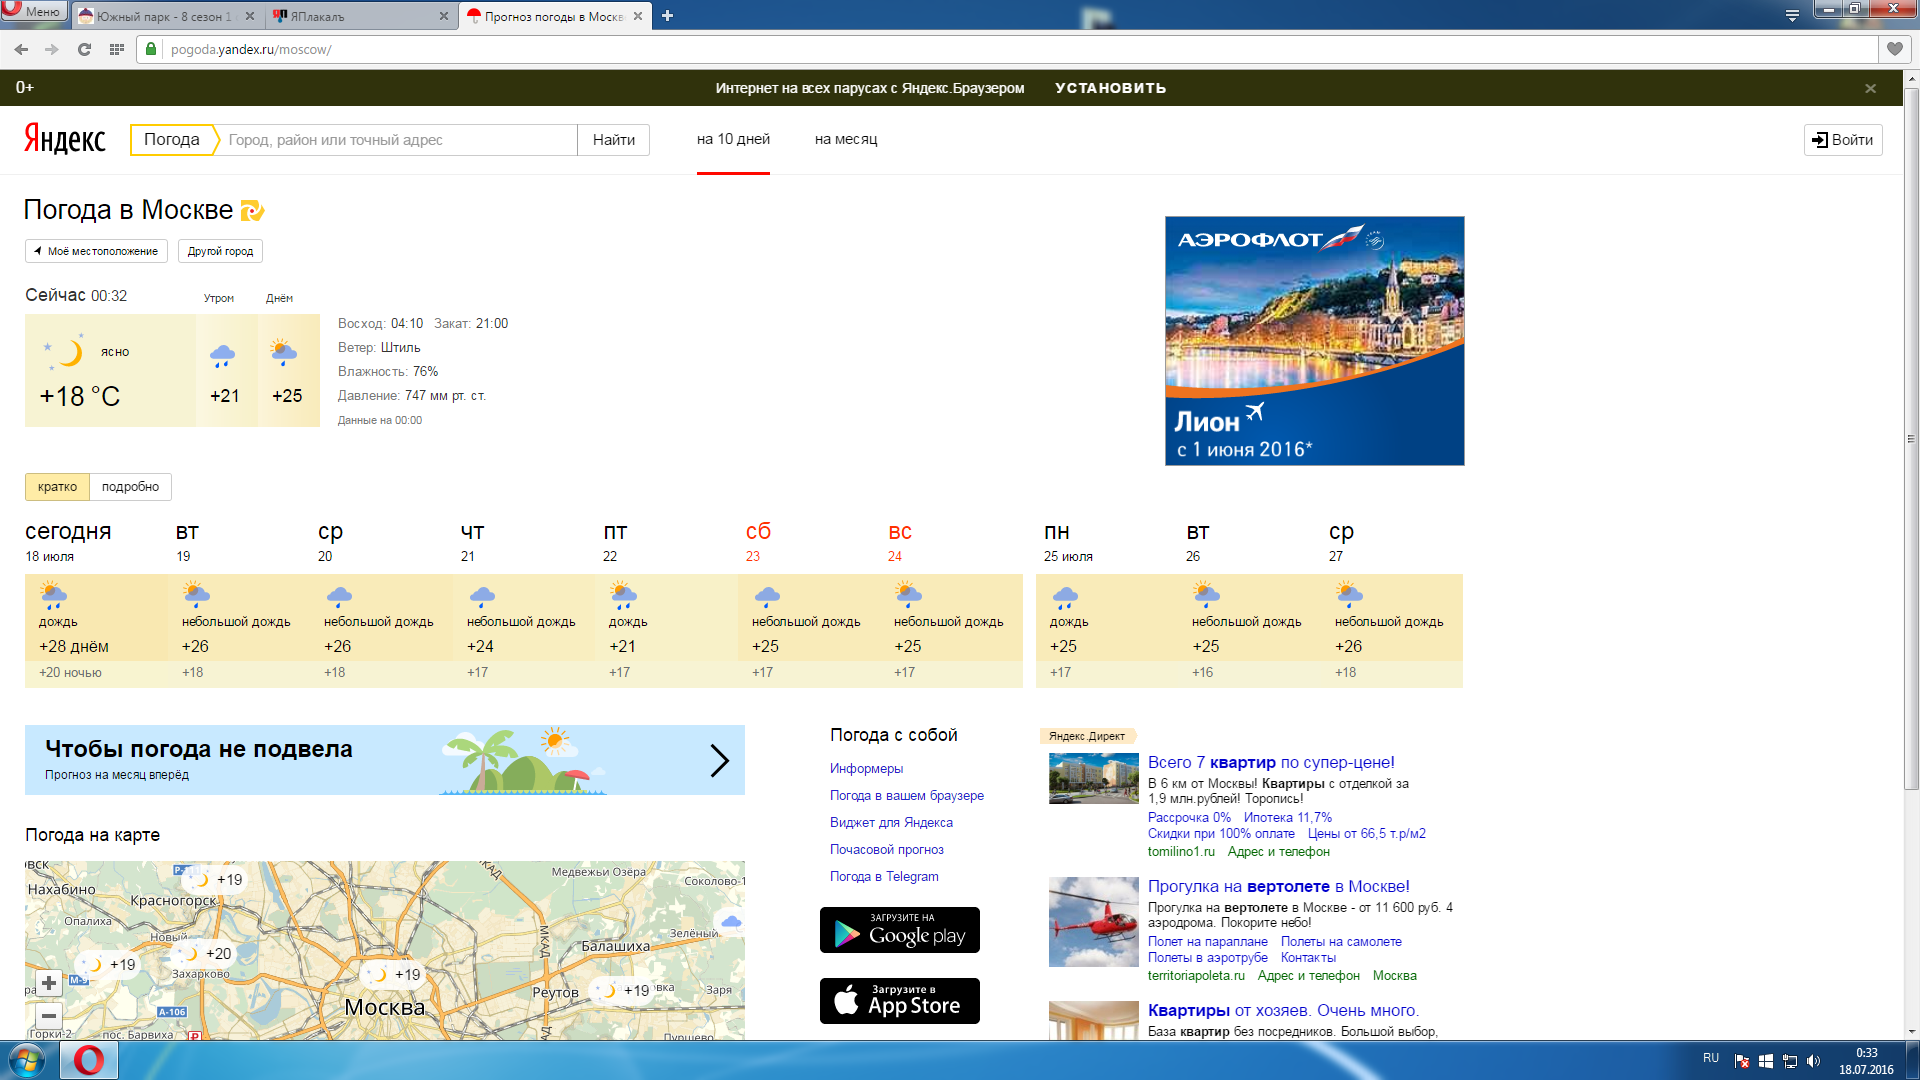1920x1080 pixels.
Task: Click the weather icon for сб 23
Action: coord(767,596)
